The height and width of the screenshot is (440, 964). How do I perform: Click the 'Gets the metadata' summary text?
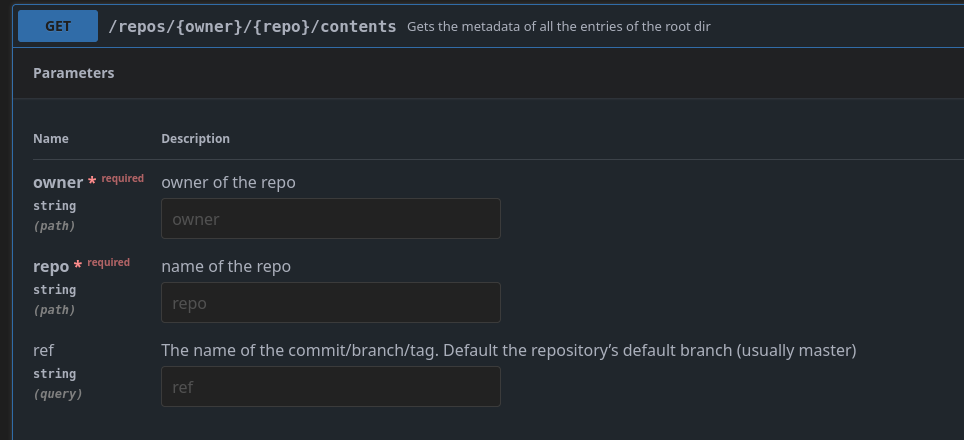tap(558, 27)
